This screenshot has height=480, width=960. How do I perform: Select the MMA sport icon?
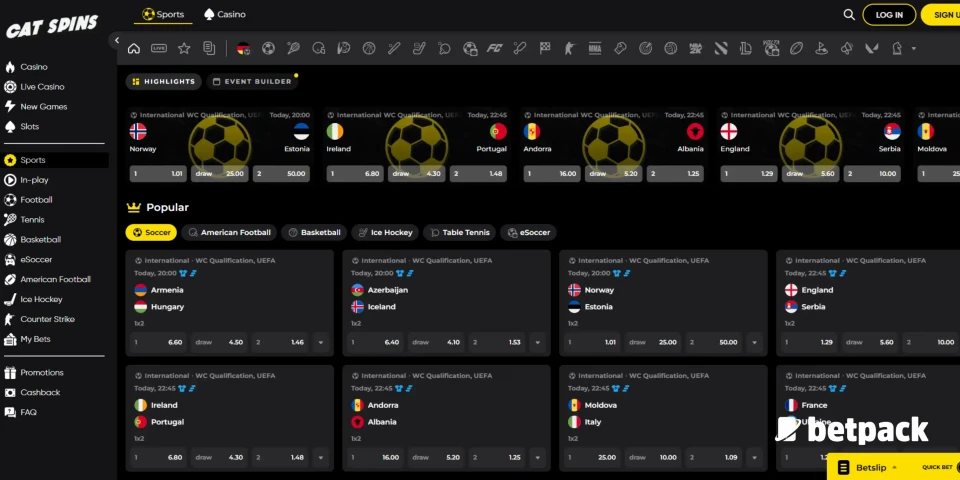tap(595, 48)
